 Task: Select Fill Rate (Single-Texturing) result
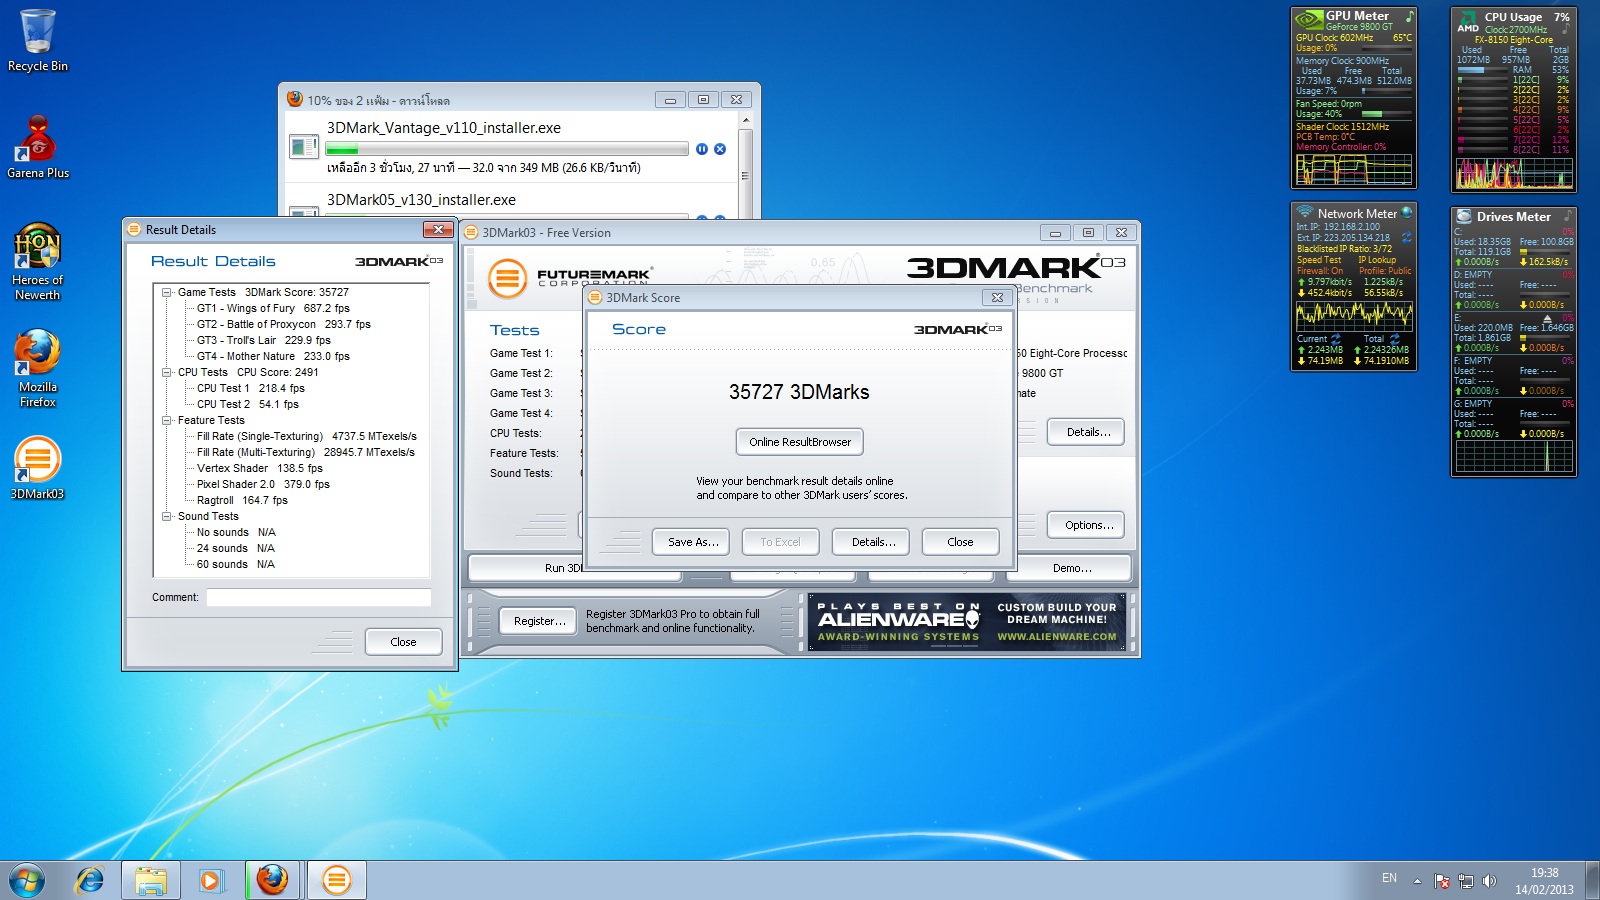click(306, 436)
